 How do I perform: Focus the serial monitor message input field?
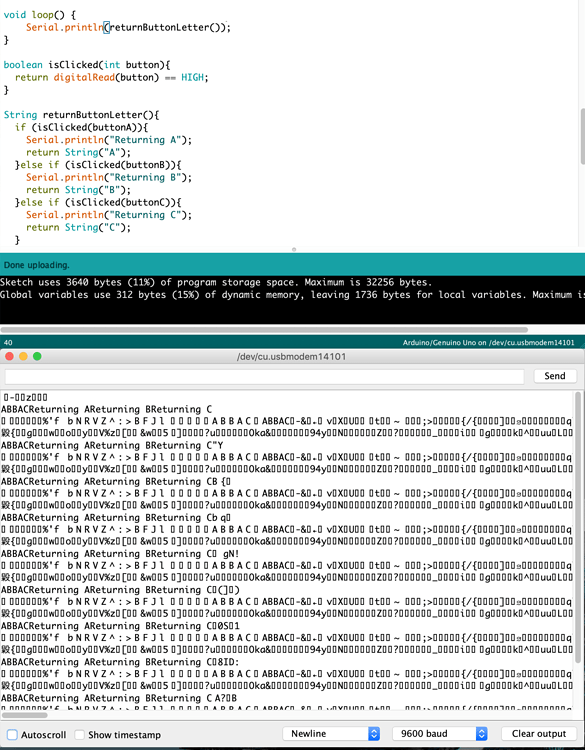265,376
